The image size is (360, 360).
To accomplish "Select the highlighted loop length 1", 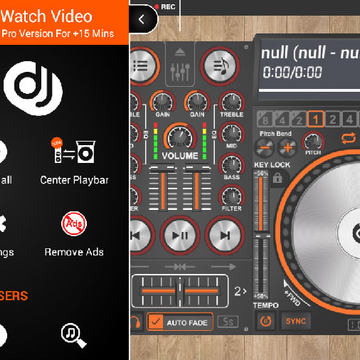I will click(x=315, y=119).
